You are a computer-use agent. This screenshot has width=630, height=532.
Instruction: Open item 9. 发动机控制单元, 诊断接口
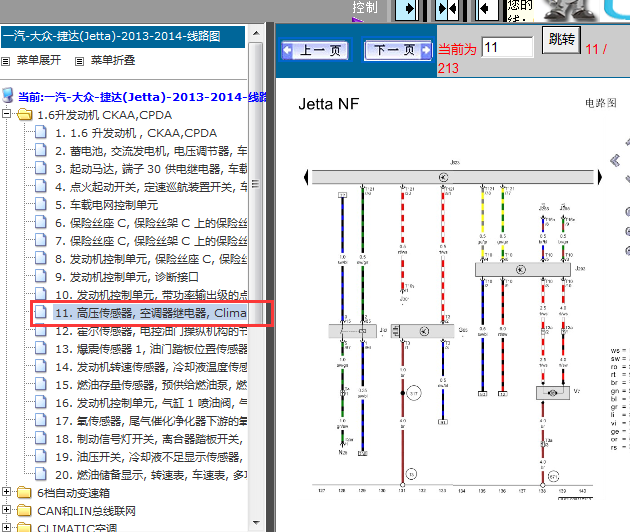pyautogui.click(x=127, y=277)
